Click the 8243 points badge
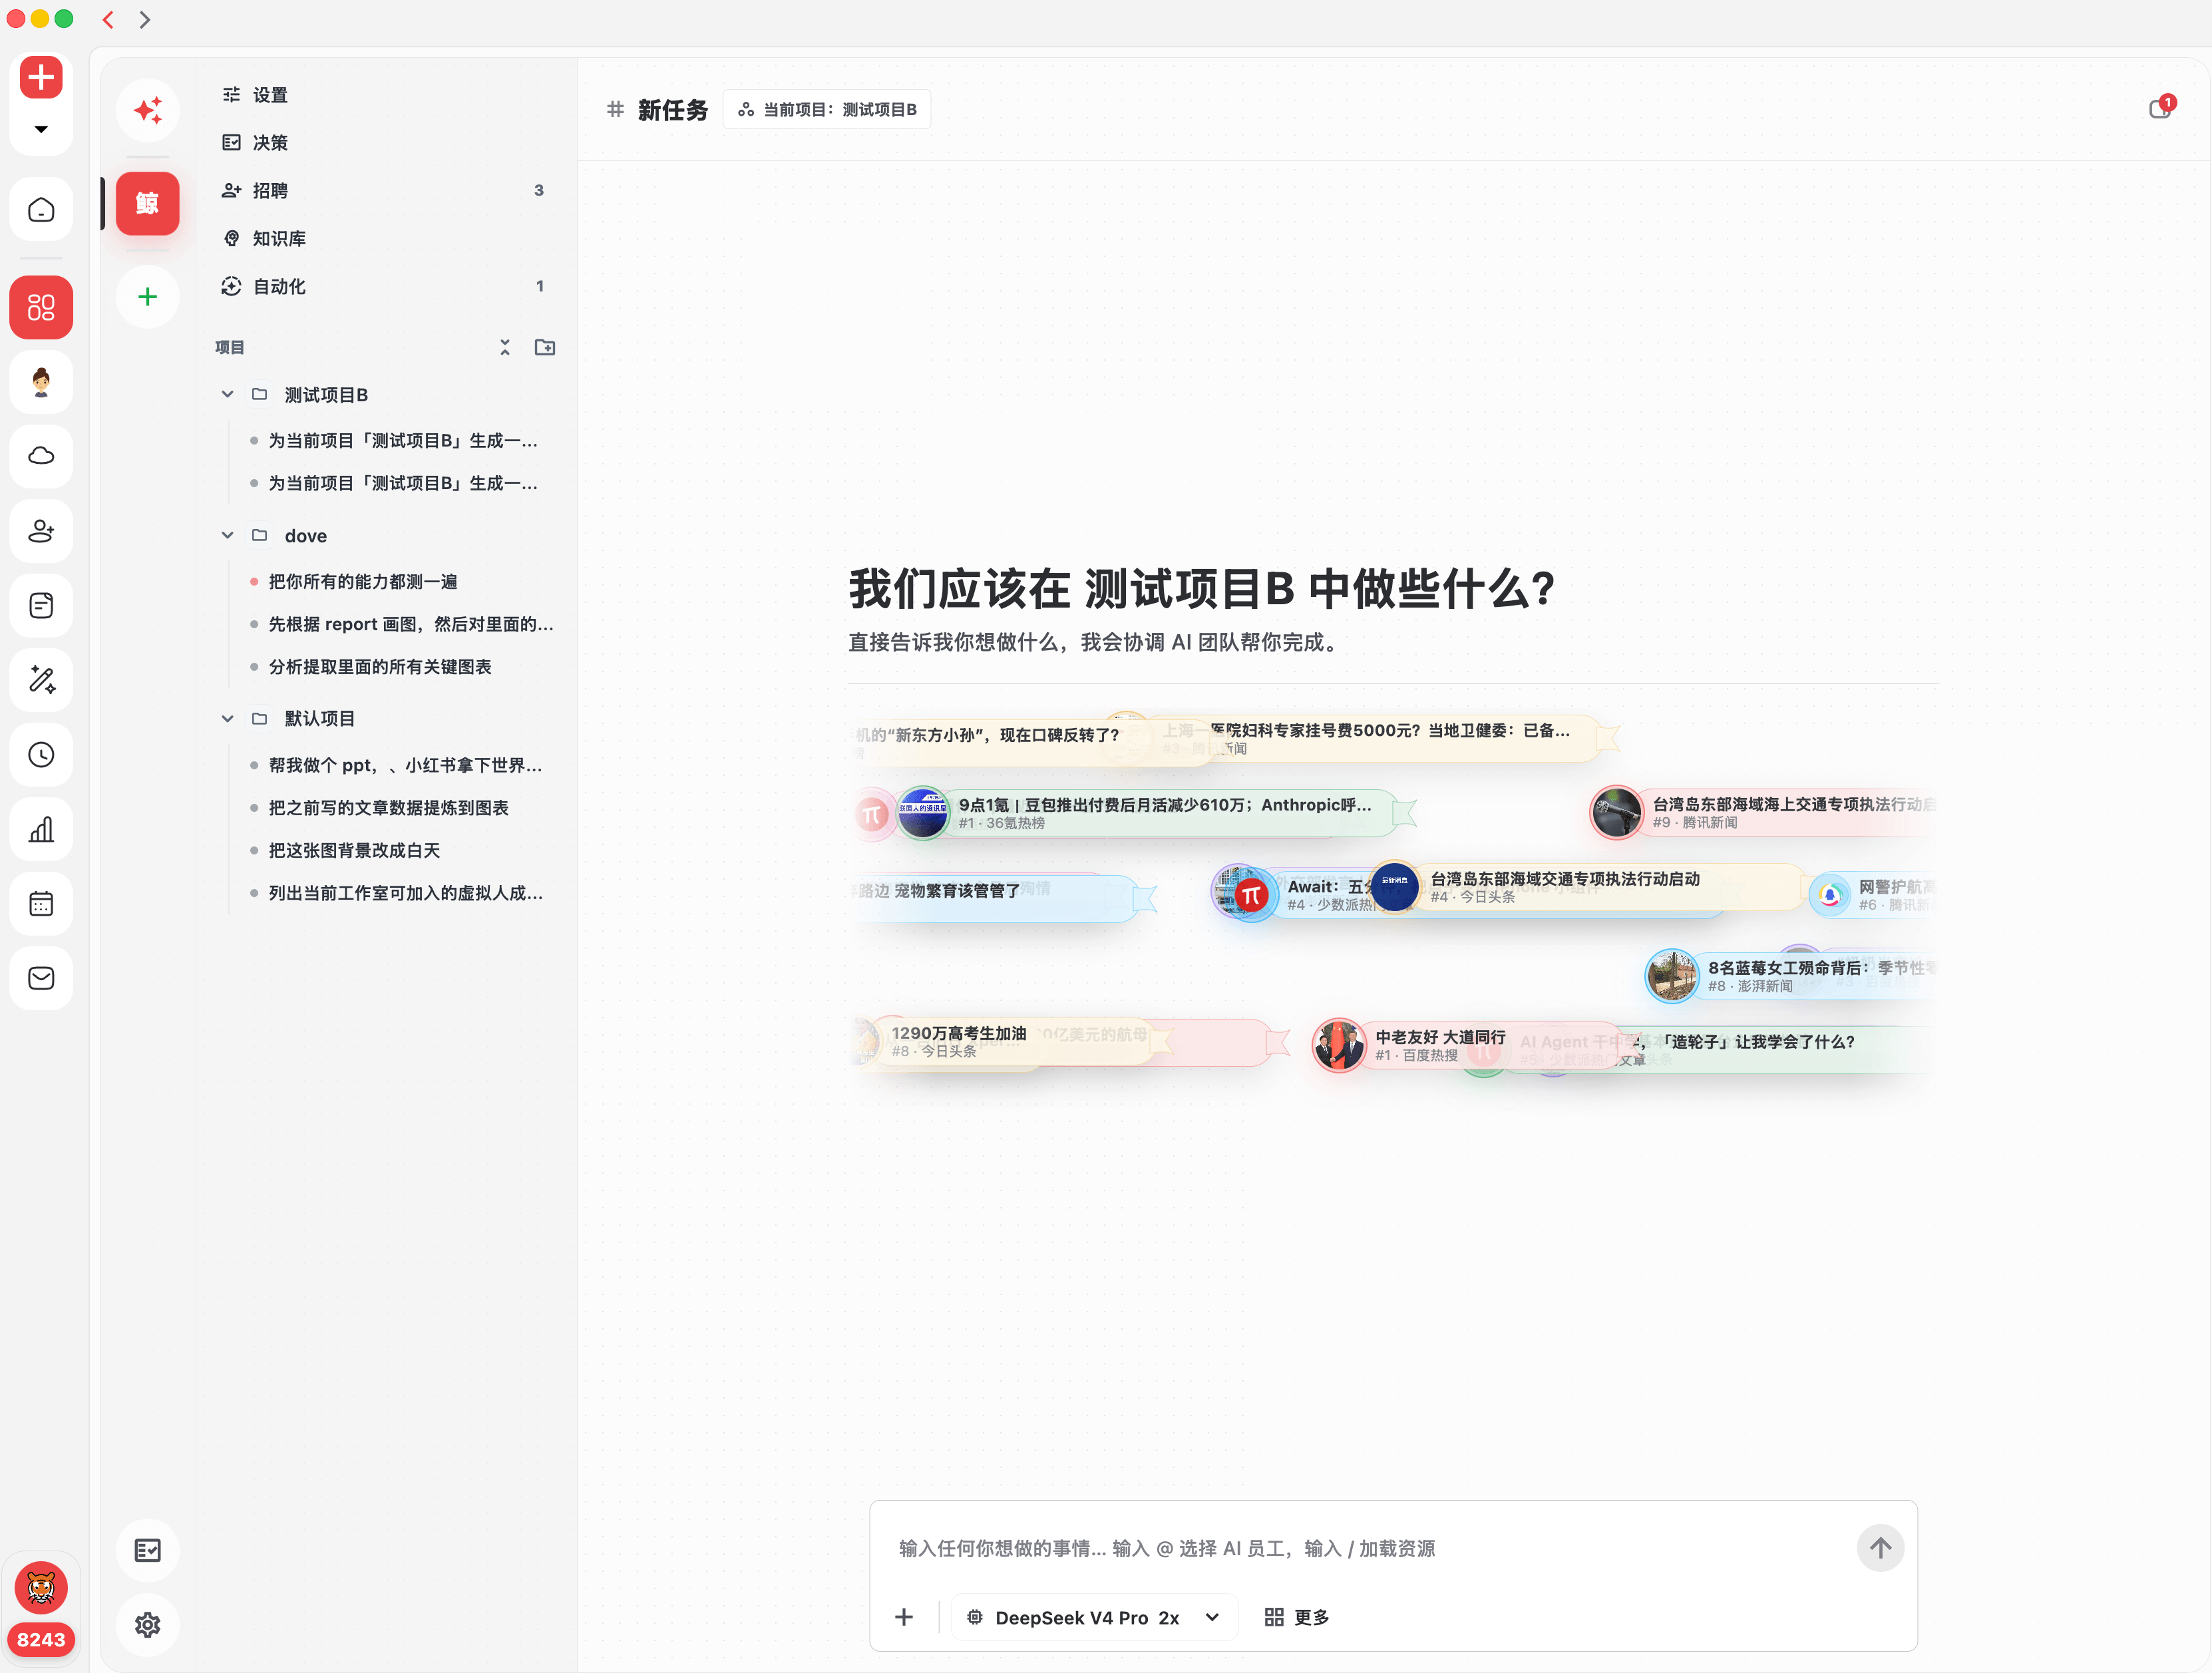This screenshot has height=1673, width=2212. click(41, 1640)
